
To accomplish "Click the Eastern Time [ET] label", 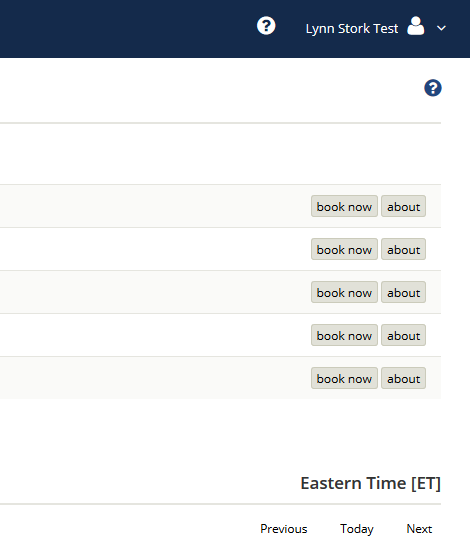I will coord(370,483).
